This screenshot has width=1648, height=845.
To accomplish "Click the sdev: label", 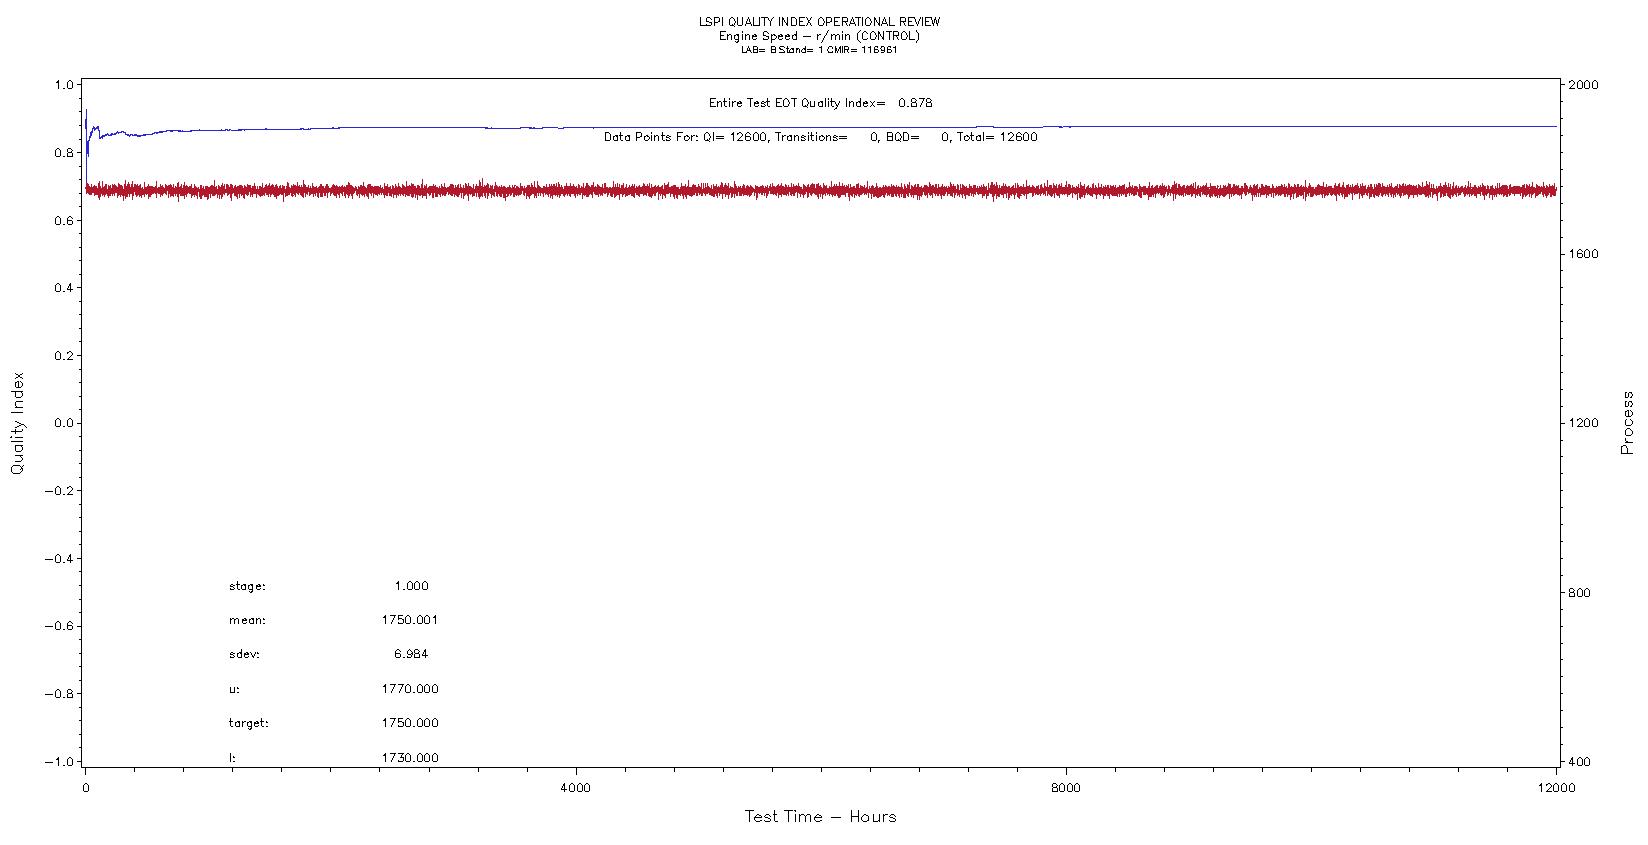I will pyautogui.click(x=244, y=654).
